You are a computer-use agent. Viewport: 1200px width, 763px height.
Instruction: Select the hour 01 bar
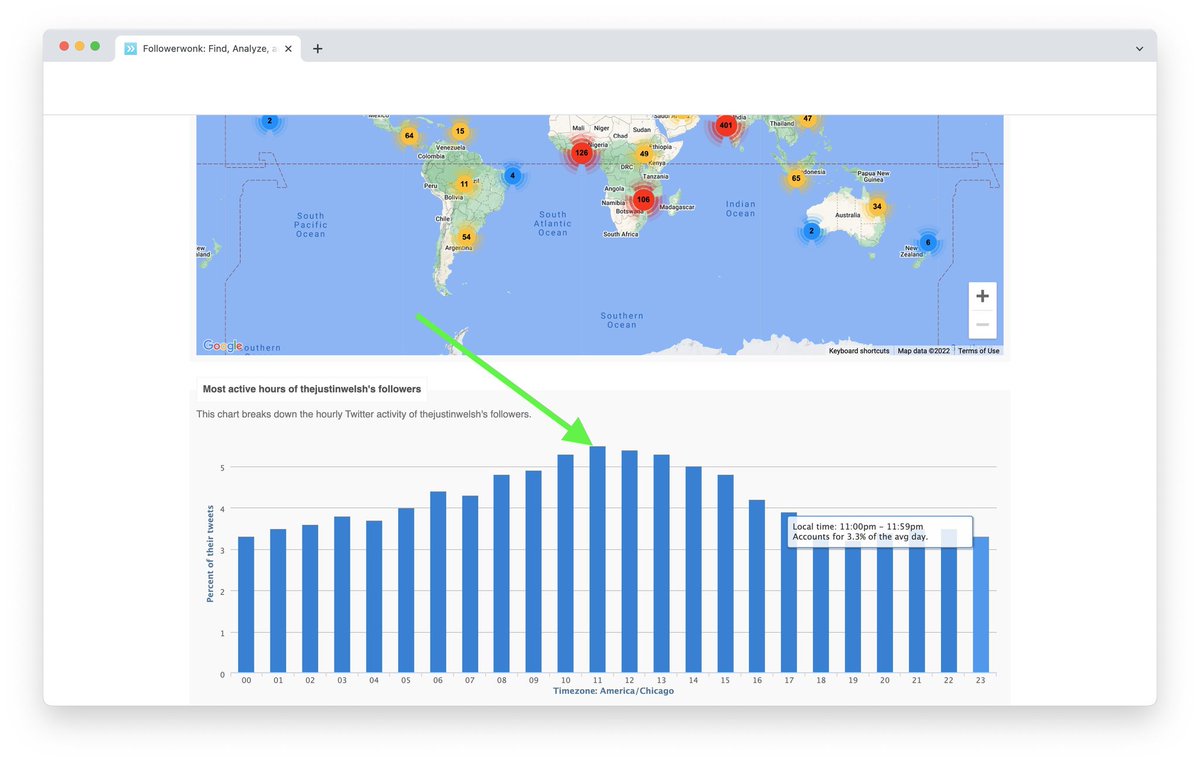(x=278, y=600)
